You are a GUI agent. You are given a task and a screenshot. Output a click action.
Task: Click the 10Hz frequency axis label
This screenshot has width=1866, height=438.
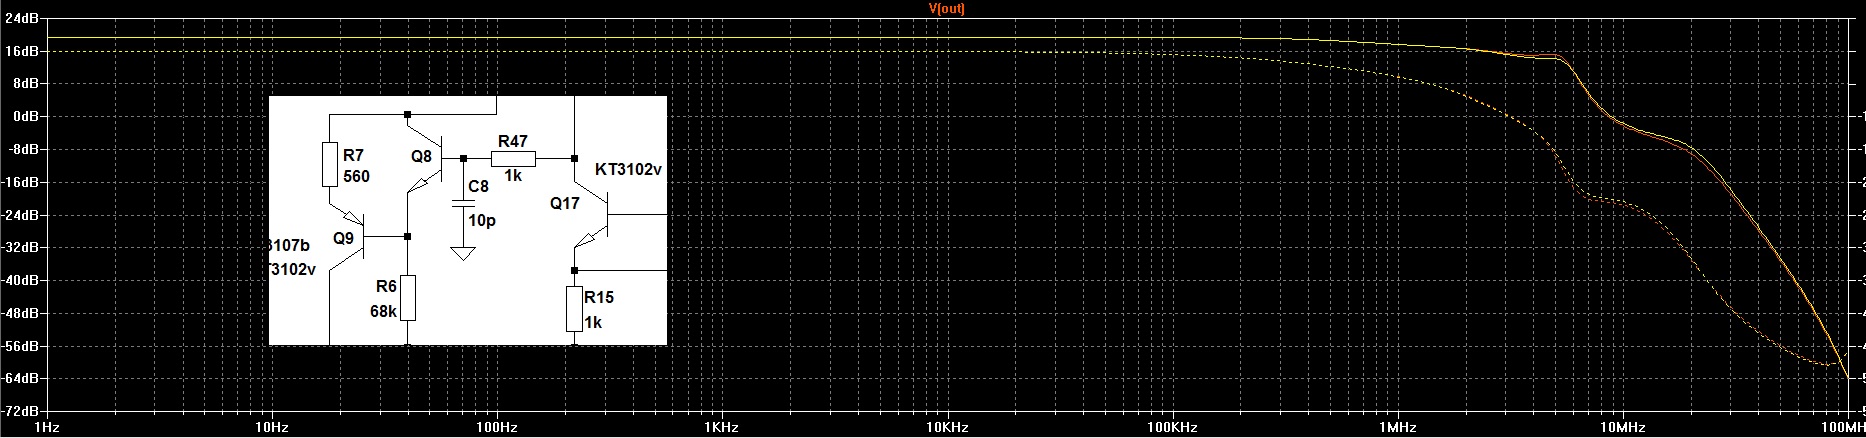pyautogui.click(x=272, y=428)
